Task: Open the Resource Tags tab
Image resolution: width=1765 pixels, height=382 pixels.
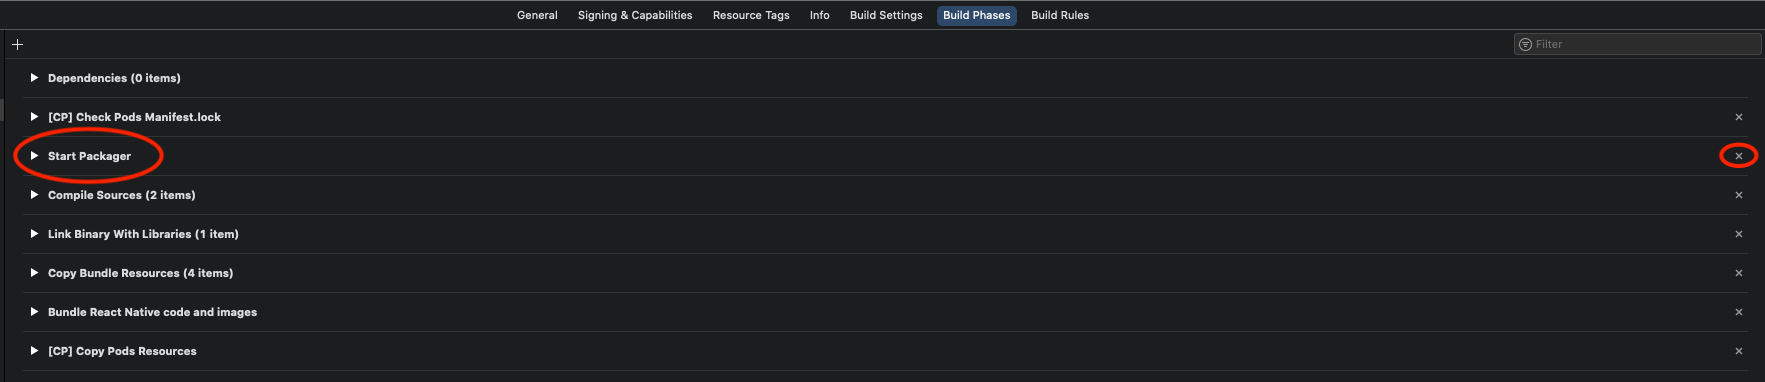Action: [751, 15]
